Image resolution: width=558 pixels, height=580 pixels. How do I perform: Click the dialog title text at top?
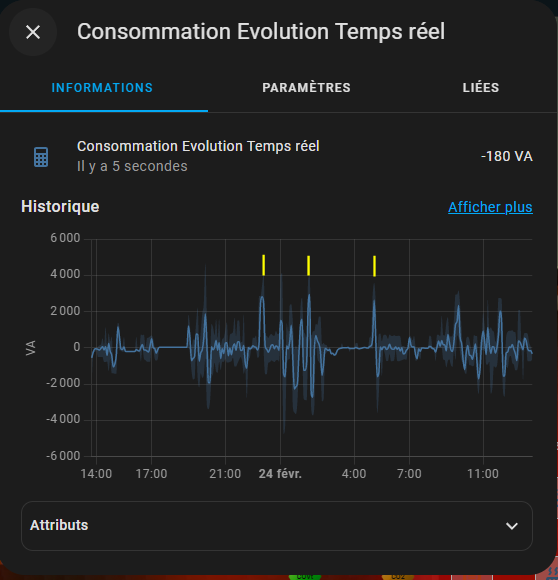pos(261,31)
